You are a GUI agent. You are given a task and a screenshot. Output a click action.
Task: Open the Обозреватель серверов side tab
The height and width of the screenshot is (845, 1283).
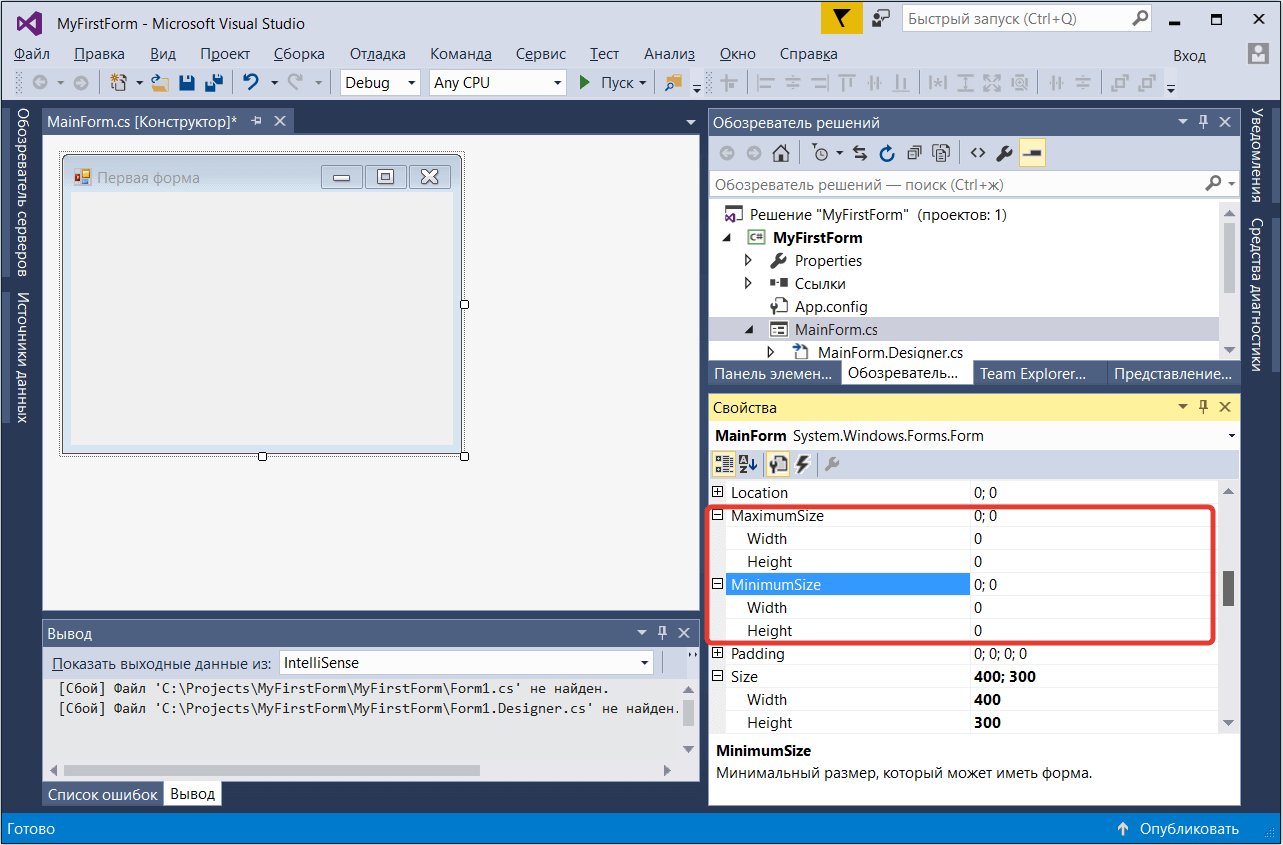(x=22, y=192)
